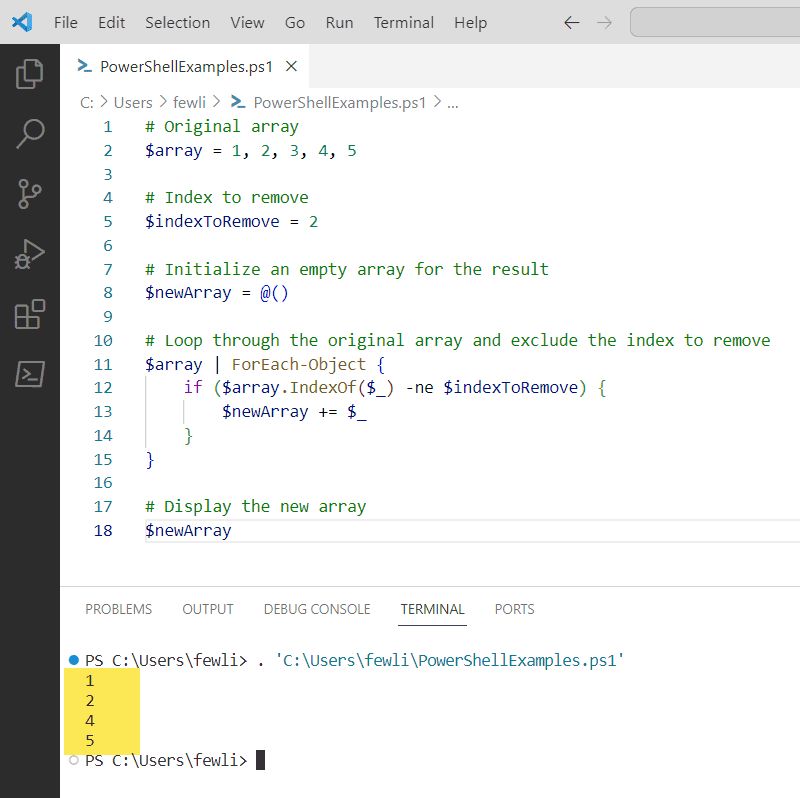The height and width of the screenshot is (798, 800).
Task: Expand the trailing ... breadcrumb
Action: click(453, 102)
